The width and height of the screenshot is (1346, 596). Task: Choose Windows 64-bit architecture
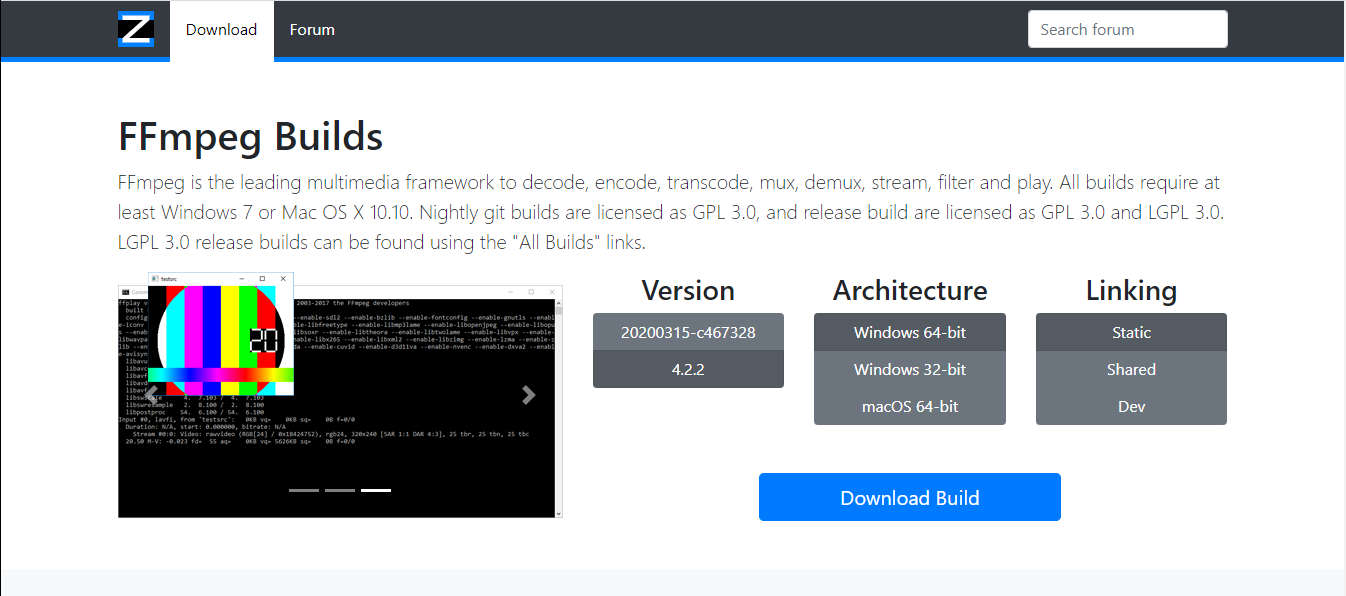pyautogui.click(x=910, y=332)
